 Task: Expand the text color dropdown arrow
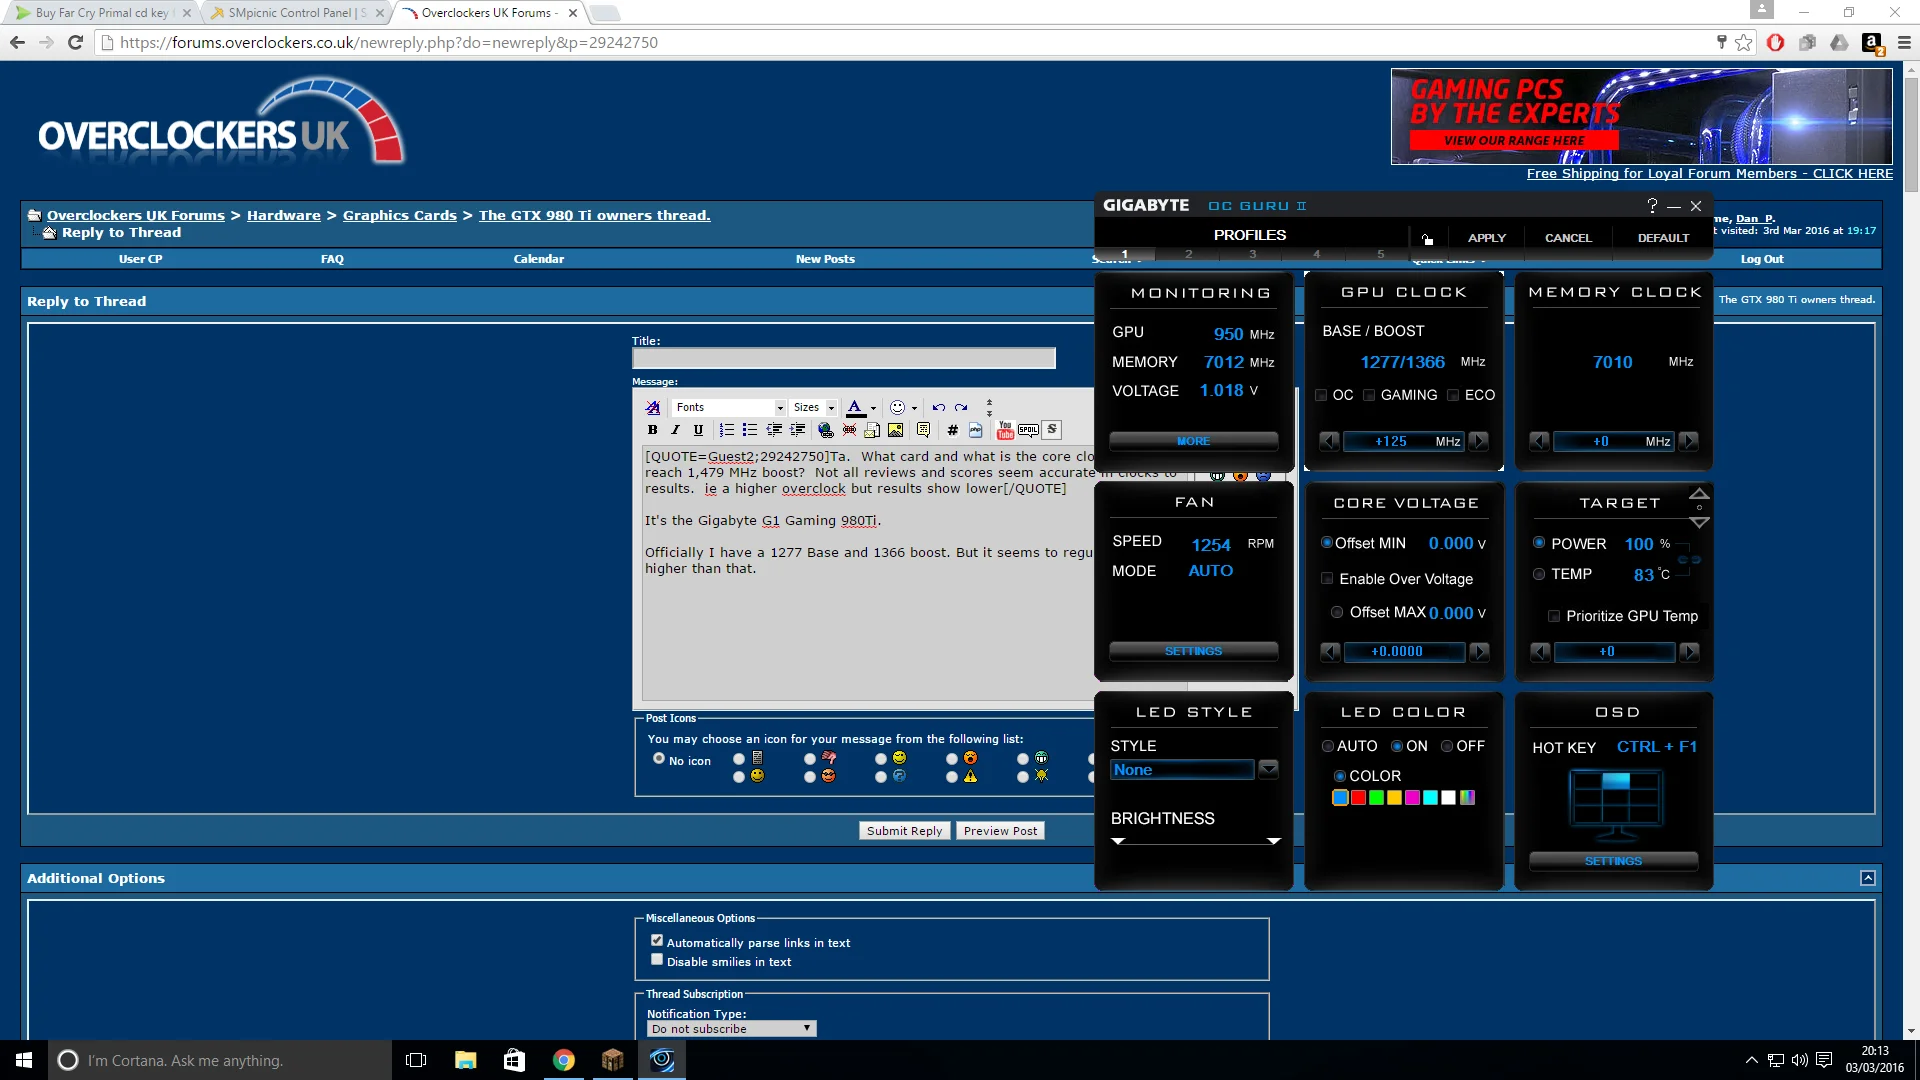[x=873, y=408]
